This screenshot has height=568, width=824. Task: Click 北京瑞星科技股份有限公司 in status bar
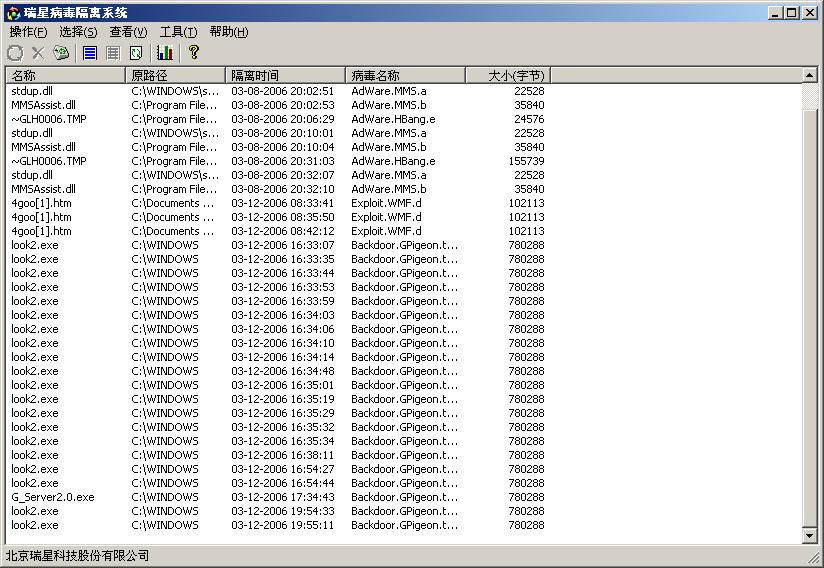click(x=77, y=556)
